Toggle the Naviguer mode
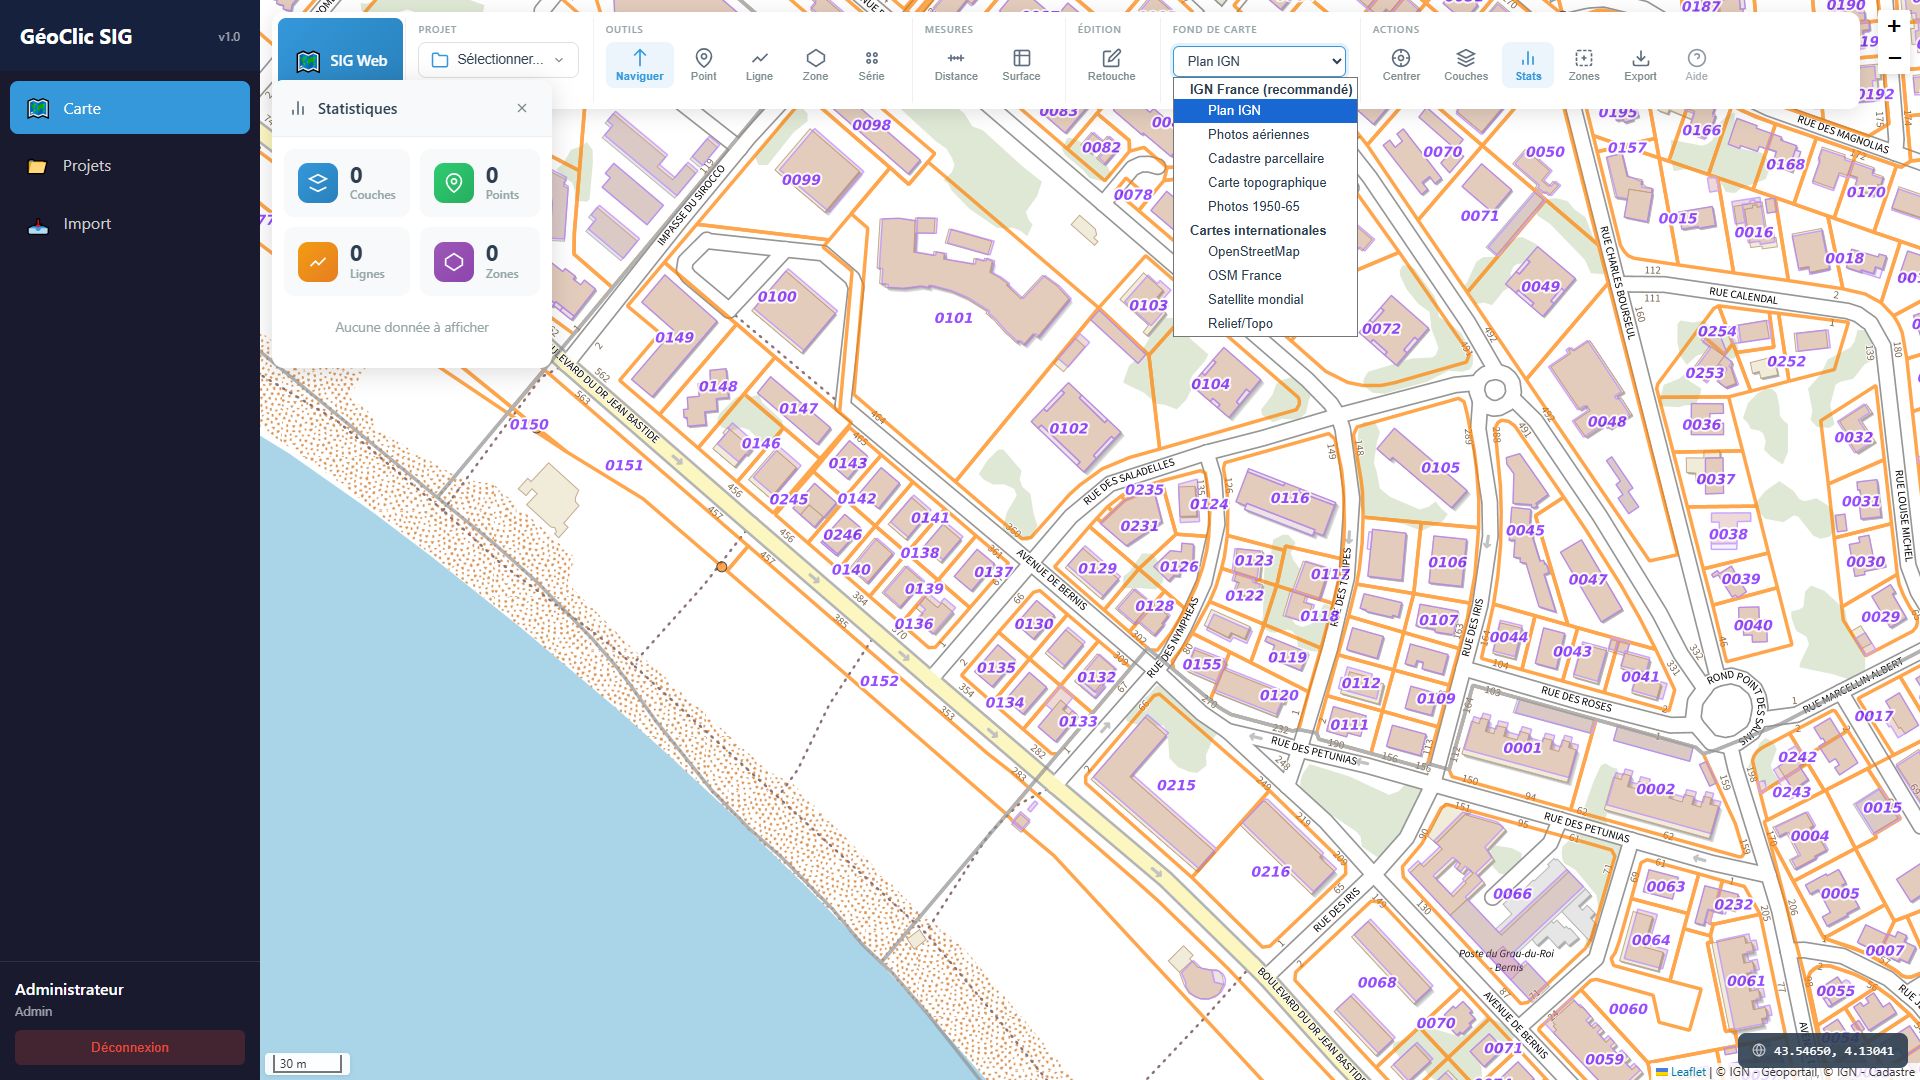Image resolution: width=1920 pixels, height=1080 pixels. tap(640, 62)
